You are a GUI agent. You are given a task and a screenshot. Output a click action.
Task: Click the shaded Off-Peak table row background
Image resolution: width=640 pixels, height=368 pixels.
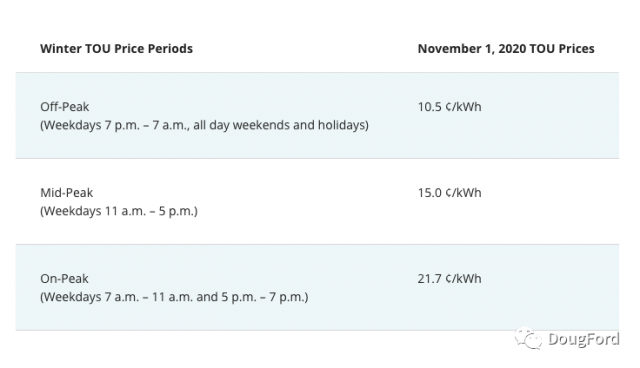coord(317,115)
